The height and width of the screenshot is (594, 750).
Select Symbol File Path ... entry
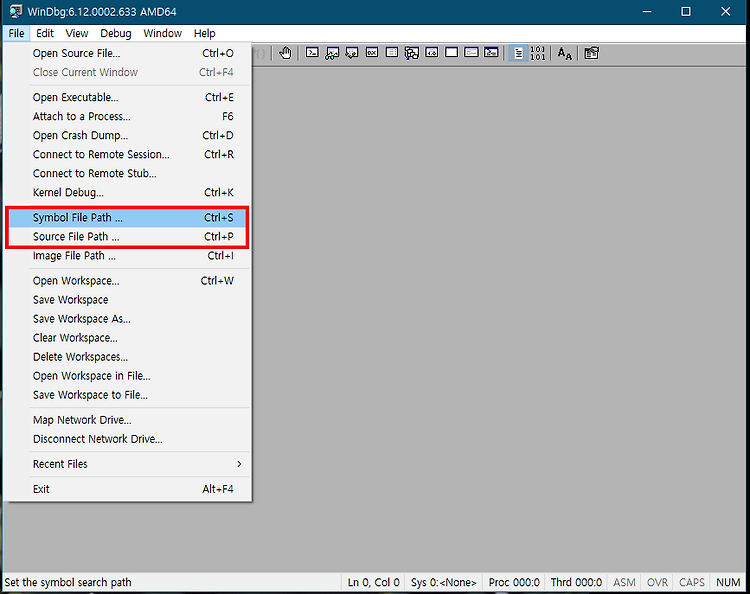(x=128, y=218)
